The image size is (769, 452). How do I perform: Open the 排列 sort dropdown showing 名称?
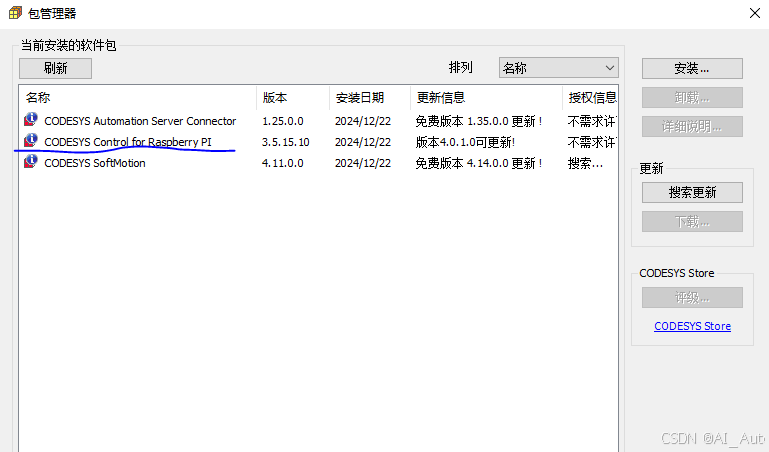pyautogui.click(x=559, y=68)
